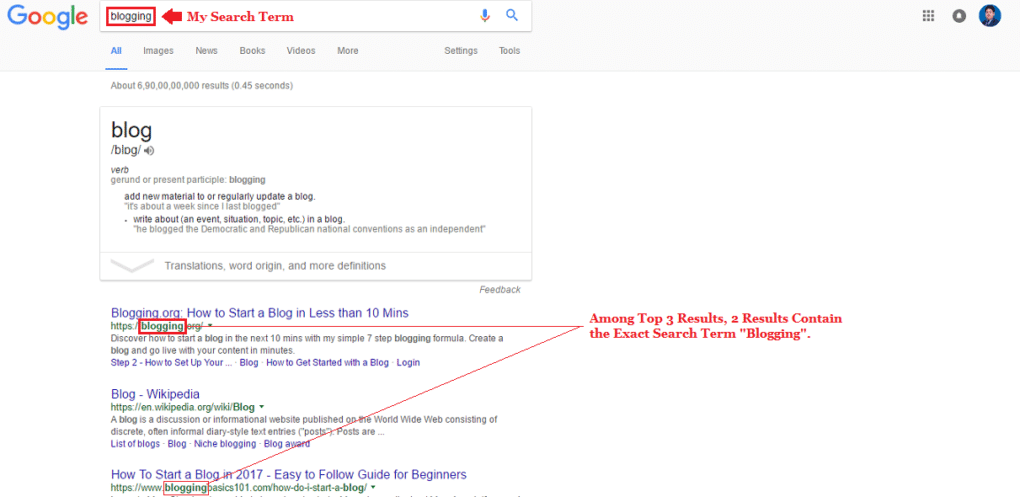
Task: Click the https://en.wikipedia.org/wiki/Blog URL text
Action: (183, 407)
